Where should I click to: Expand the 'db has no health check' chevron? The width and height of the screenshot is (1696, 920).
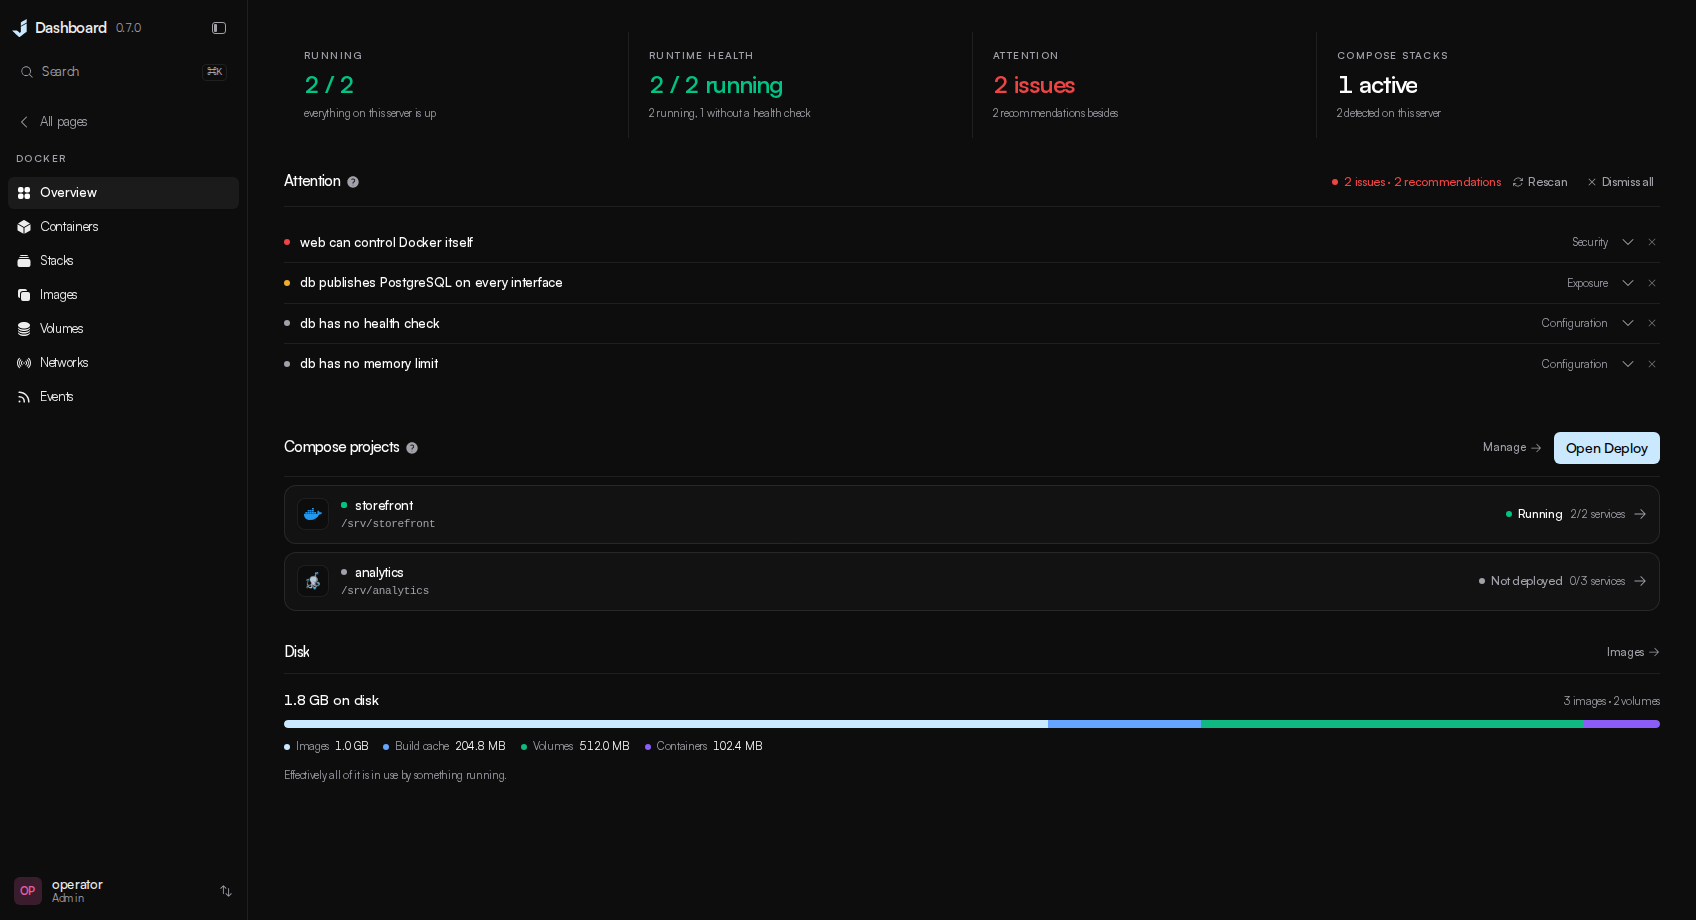pyautogui.click(x=1628, y=323)
